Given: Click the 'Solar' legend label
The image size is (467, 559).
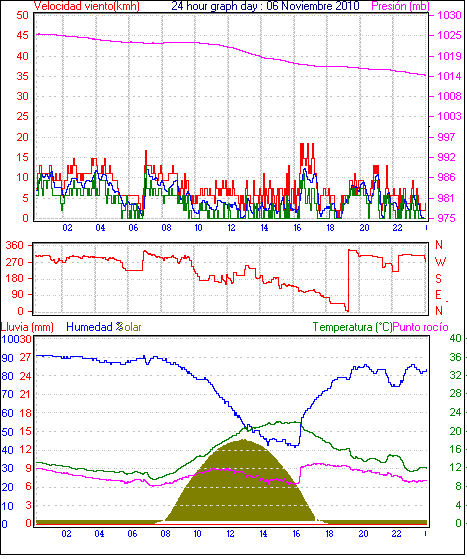Looking at the screenshot, I should coord(131,327).
